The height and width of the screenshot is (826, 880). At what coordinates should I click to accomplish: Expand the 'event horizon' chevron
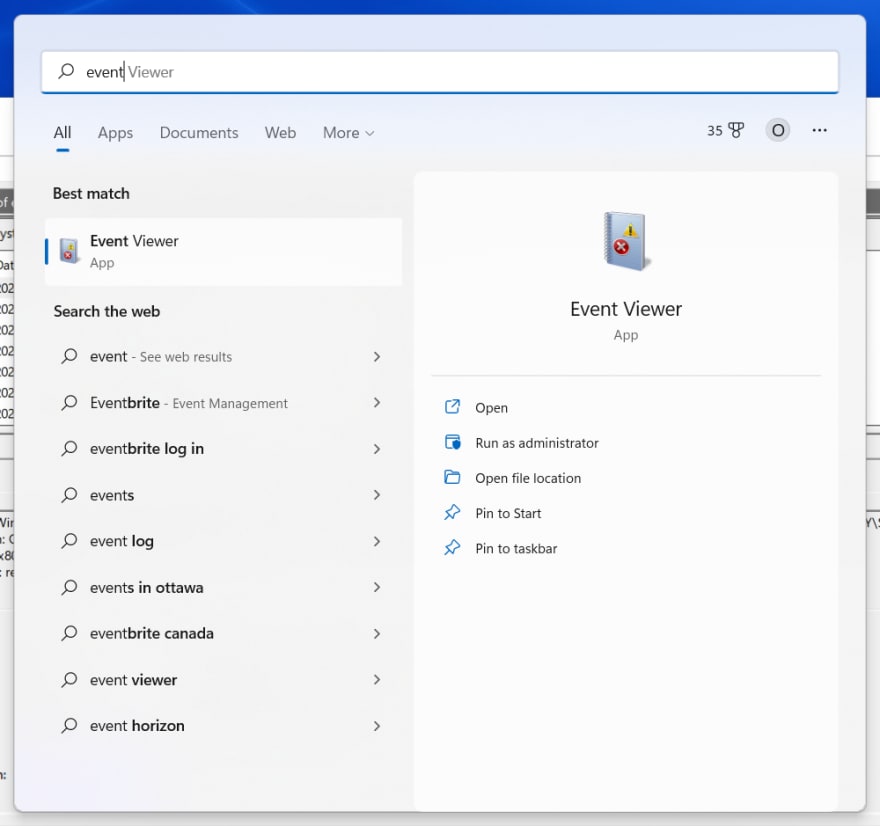pyautogui.click(x=377, y=726)
